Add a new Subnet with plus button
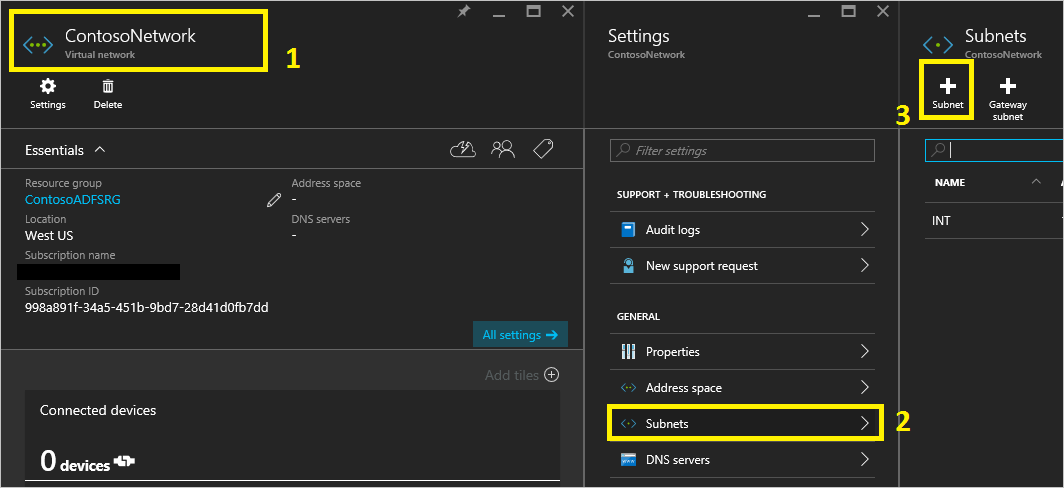The width and height of the screenshot is (1064, 488). (947, 92)
